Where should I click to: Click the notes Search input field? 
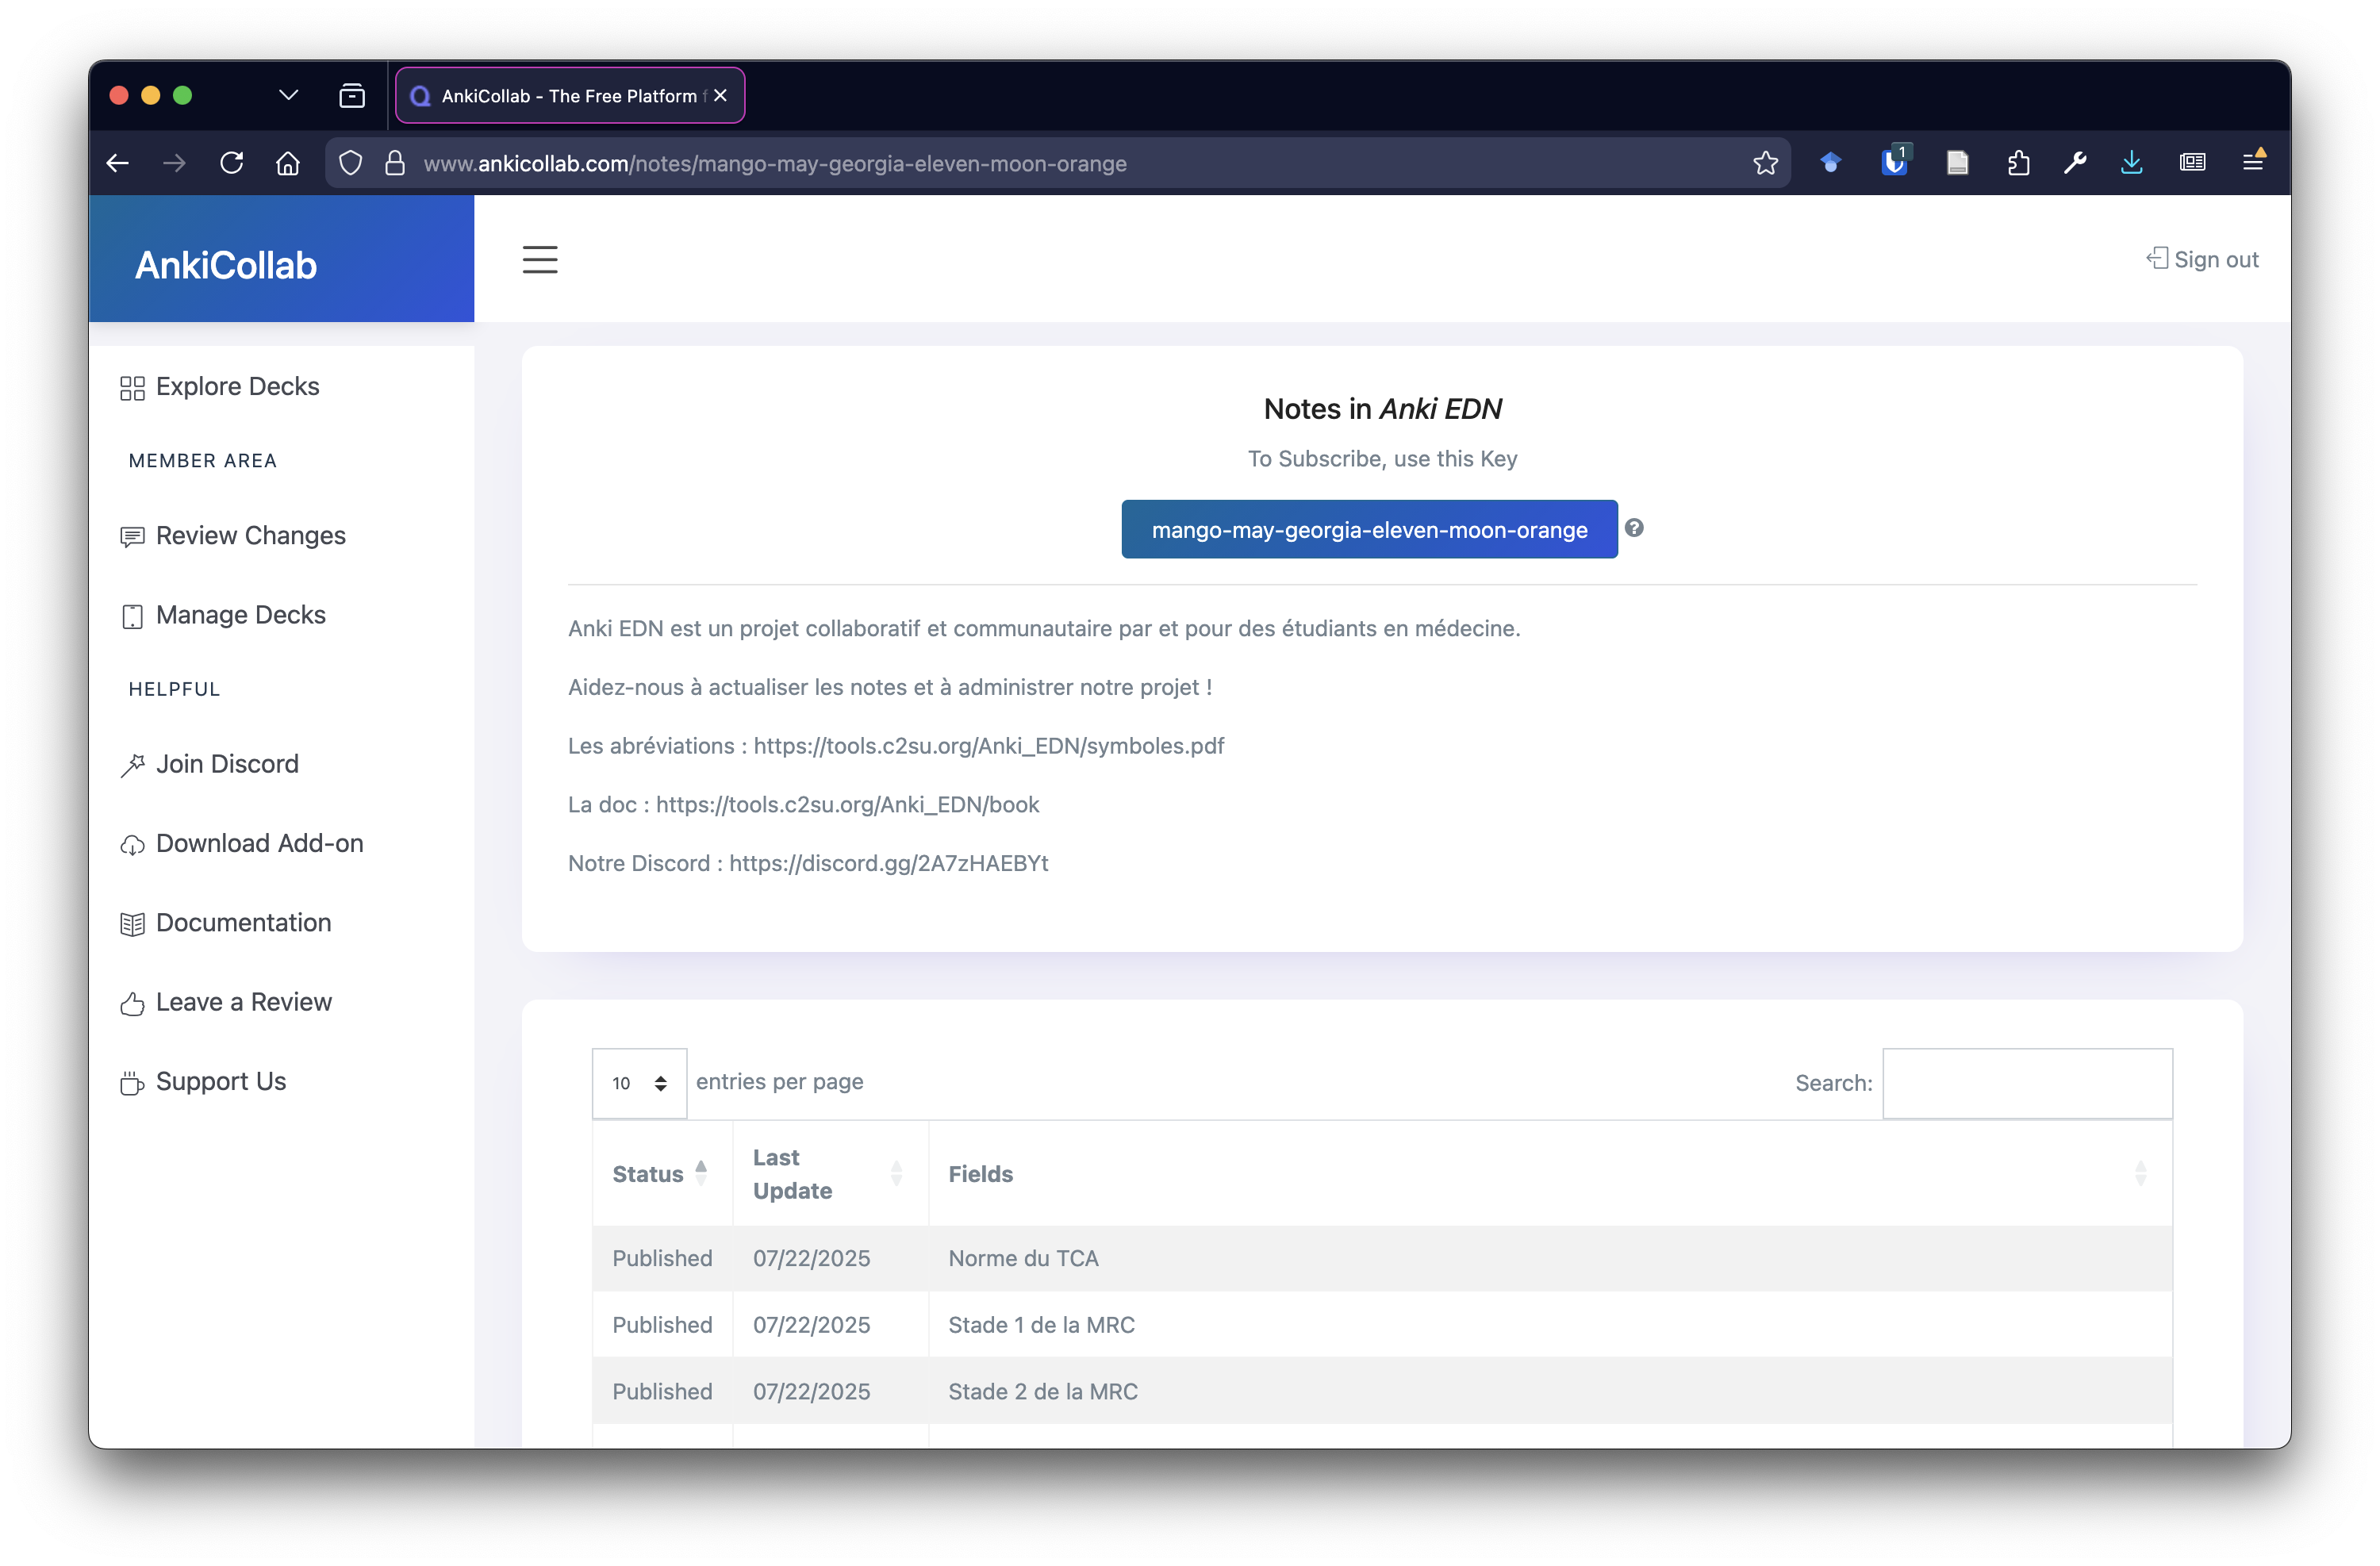point(2027,1083)
